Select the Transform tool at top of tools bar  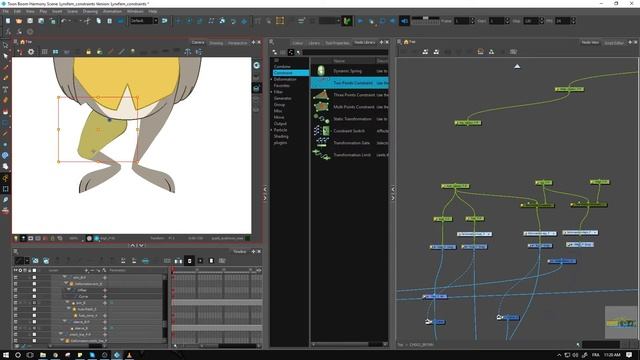click(x=5, y=45)
